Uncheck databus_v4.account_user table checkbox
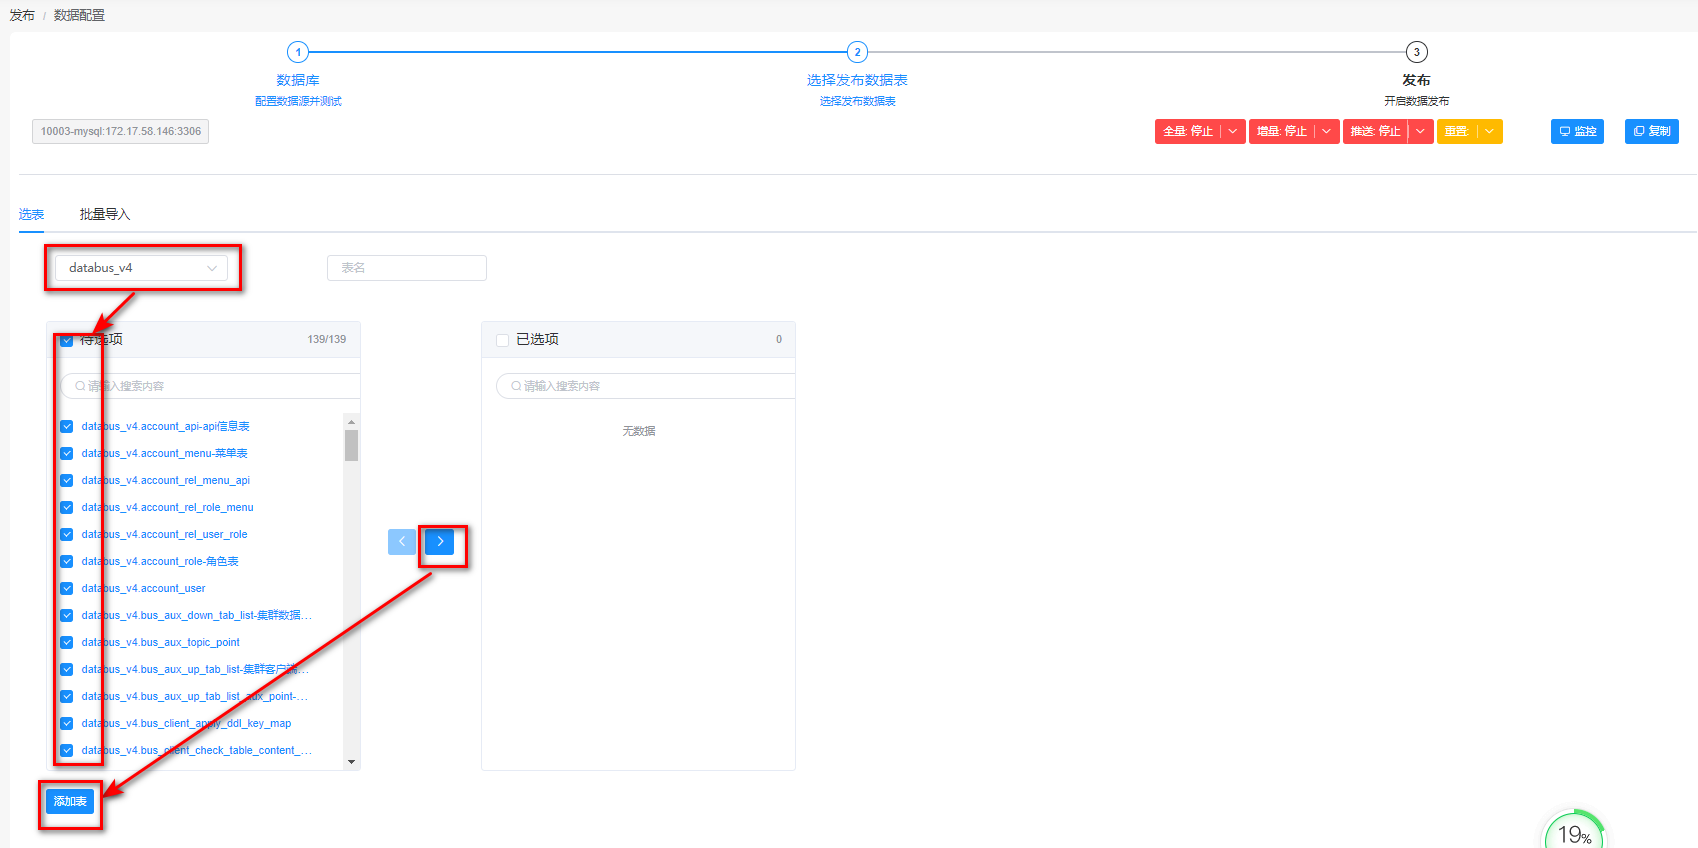 click(x=67, y=588)
